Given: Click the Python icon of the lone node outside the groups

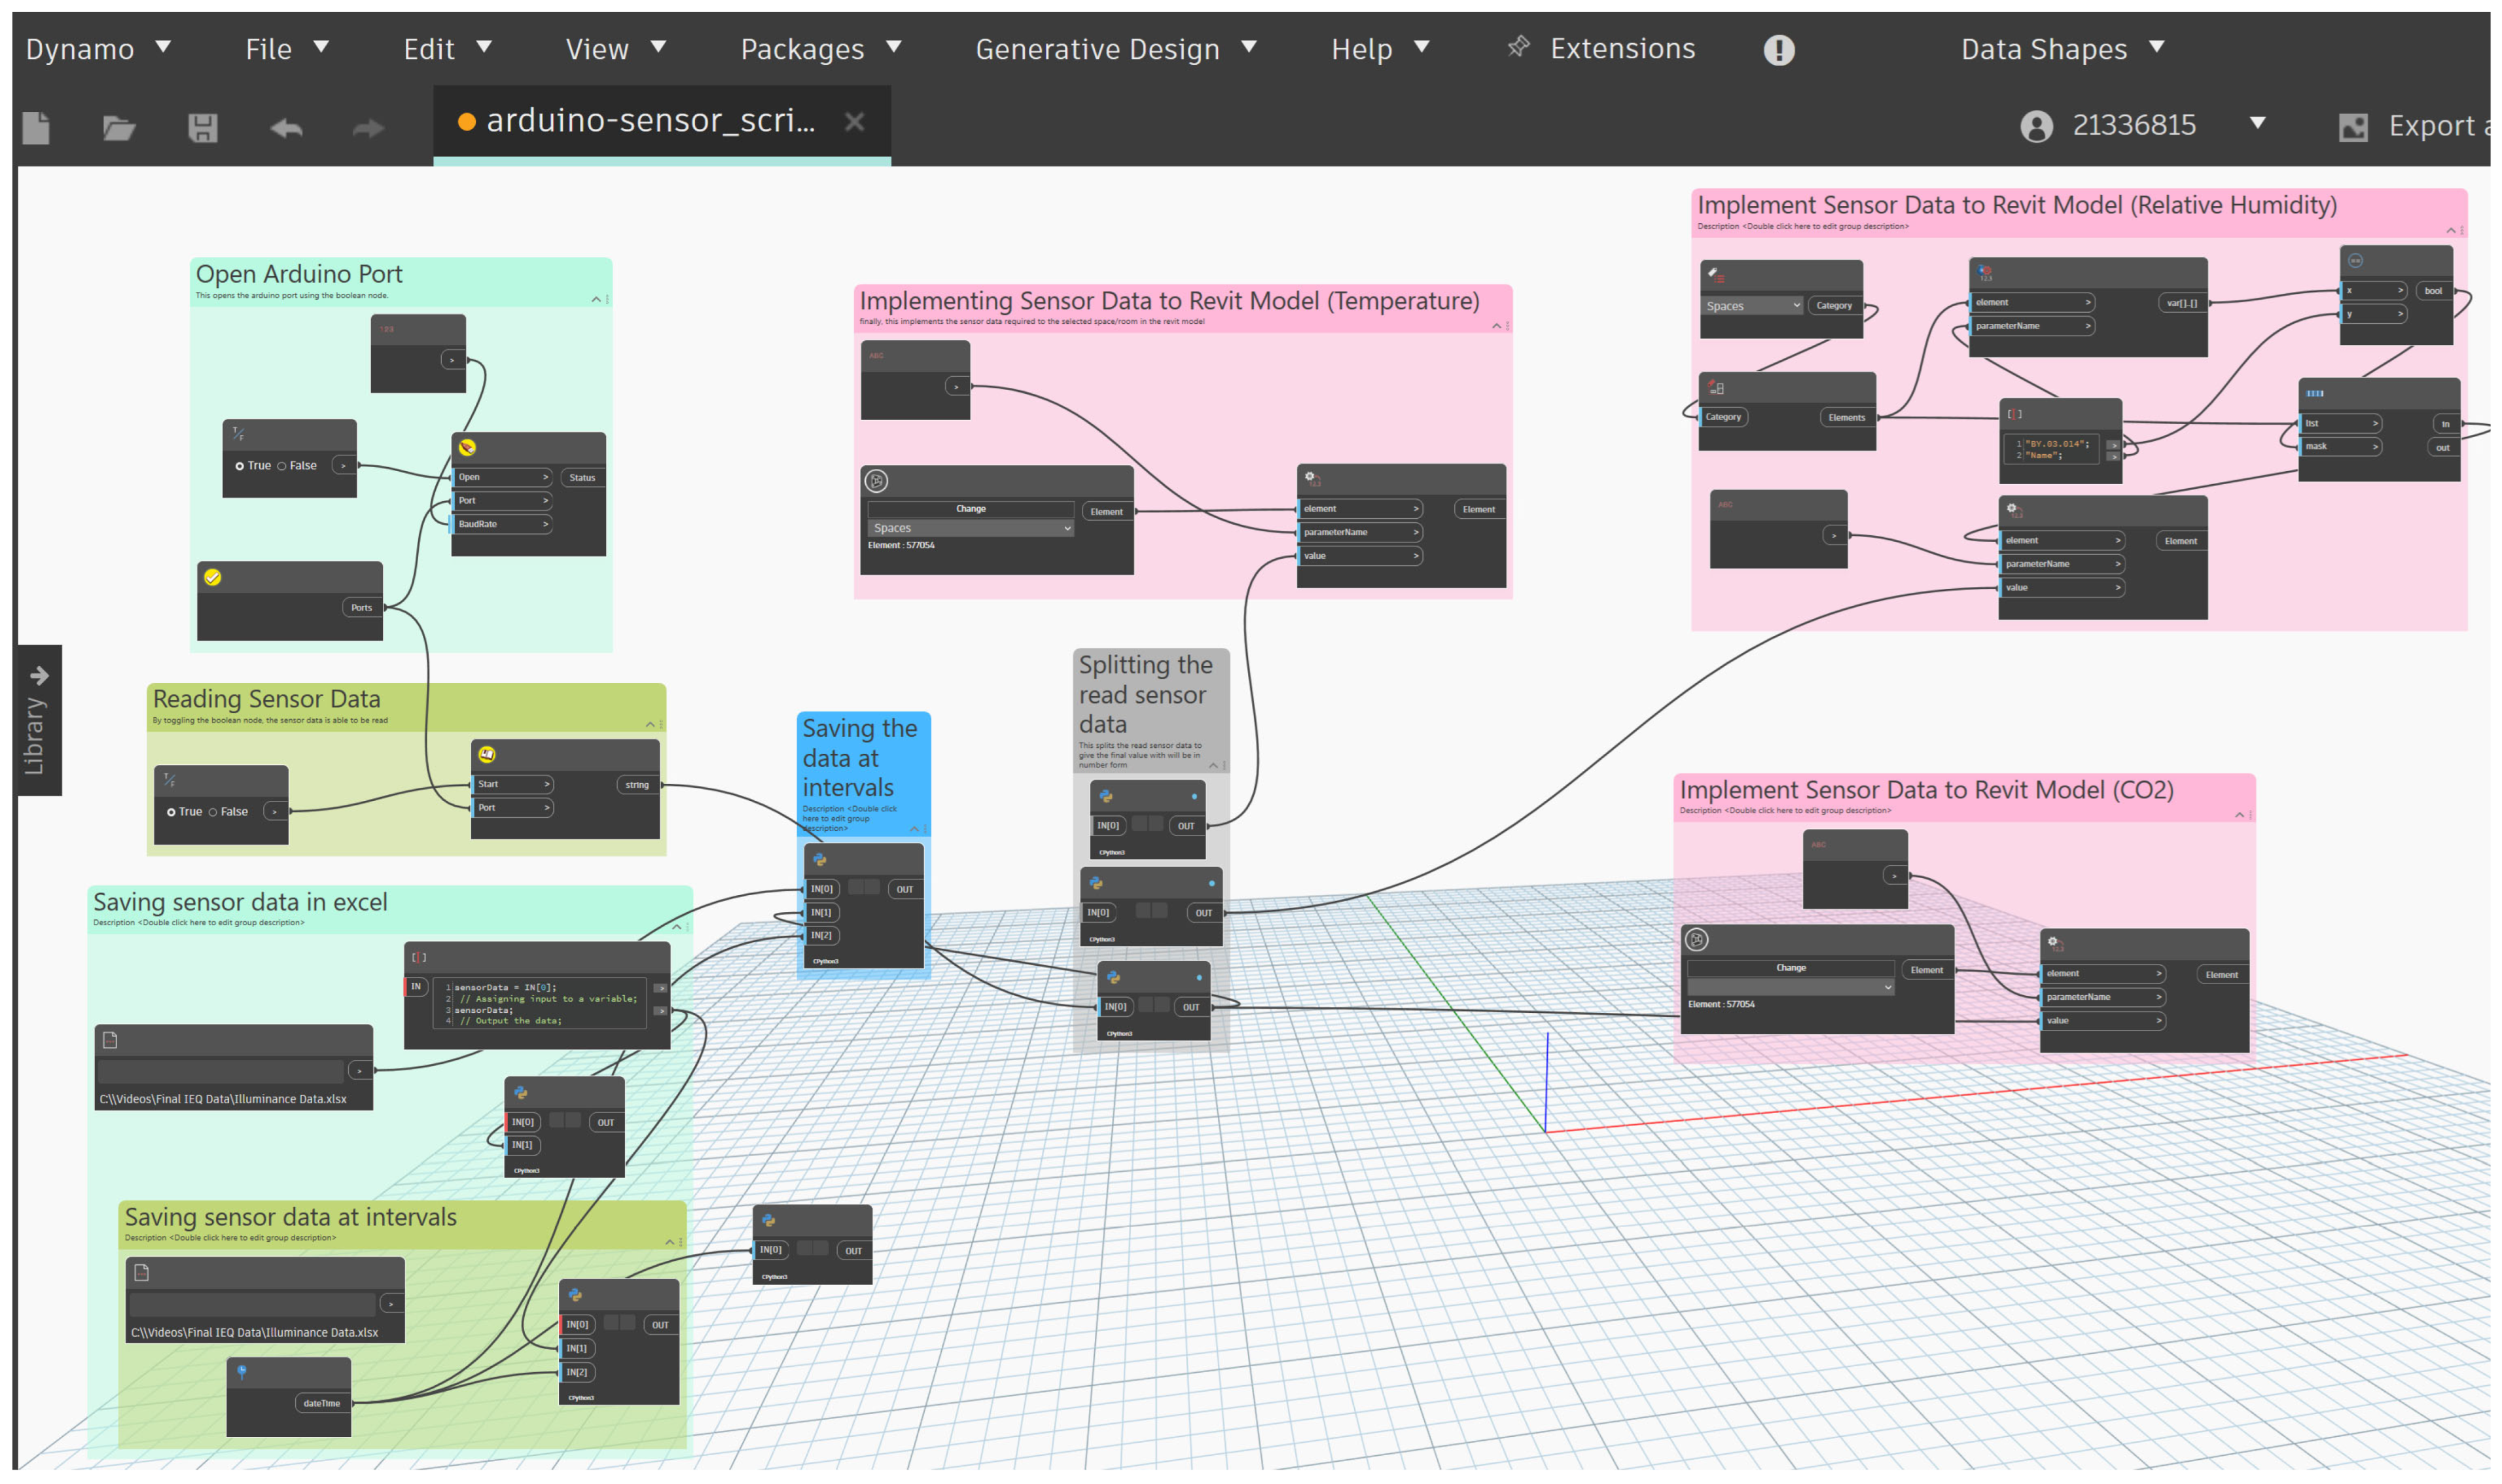Looking at the screenshot, I should (x=768, y=1220).
